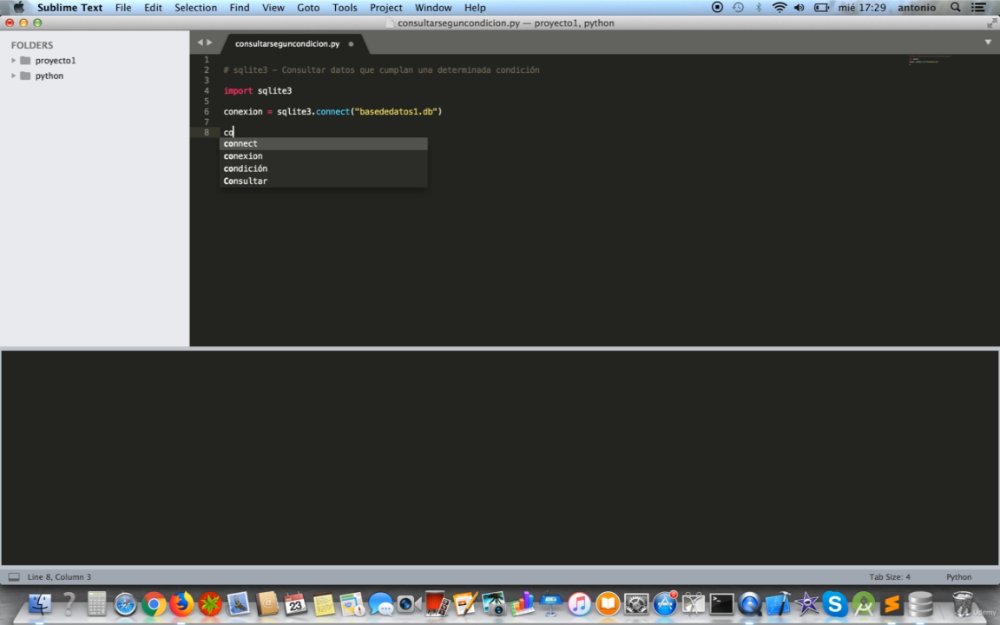Open the database app icon in dock
The width and height of the screenshot is (1000, 625).
point(920,604)
